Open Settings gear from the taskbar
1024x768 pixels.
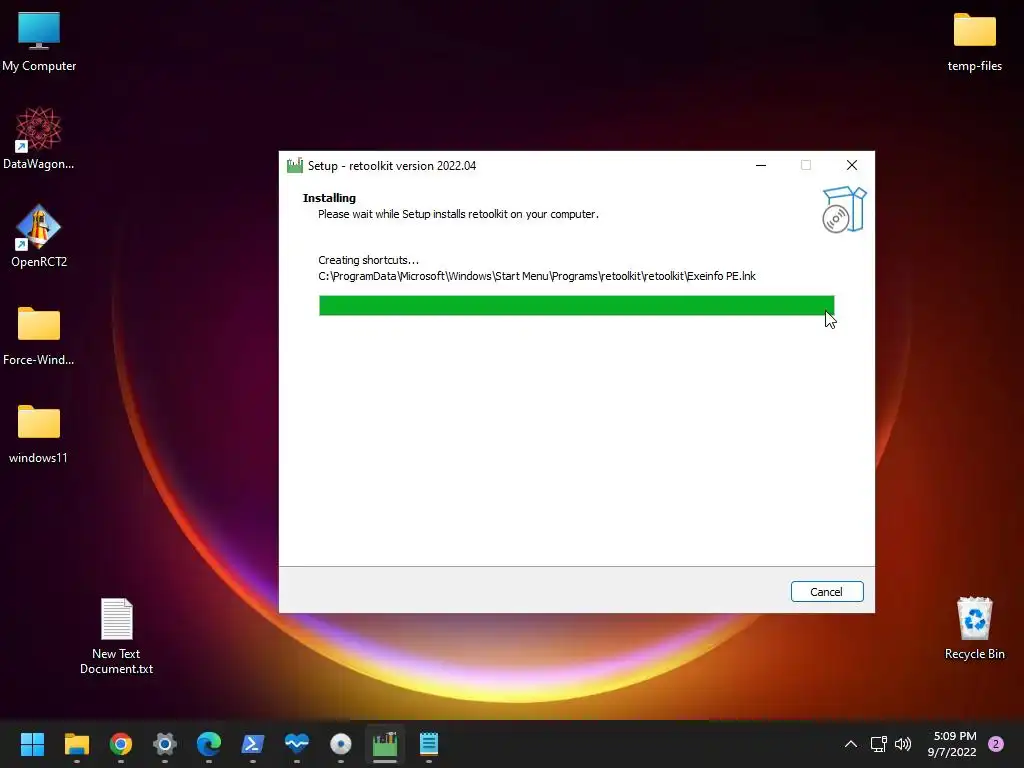coord(165,744)
